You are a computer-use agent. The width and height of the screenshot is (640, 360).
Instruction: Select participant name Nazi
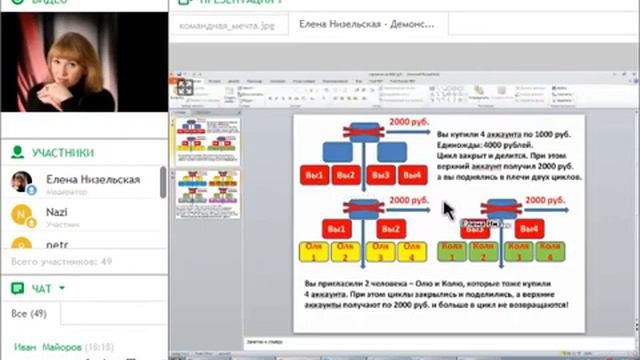[57, 212]
